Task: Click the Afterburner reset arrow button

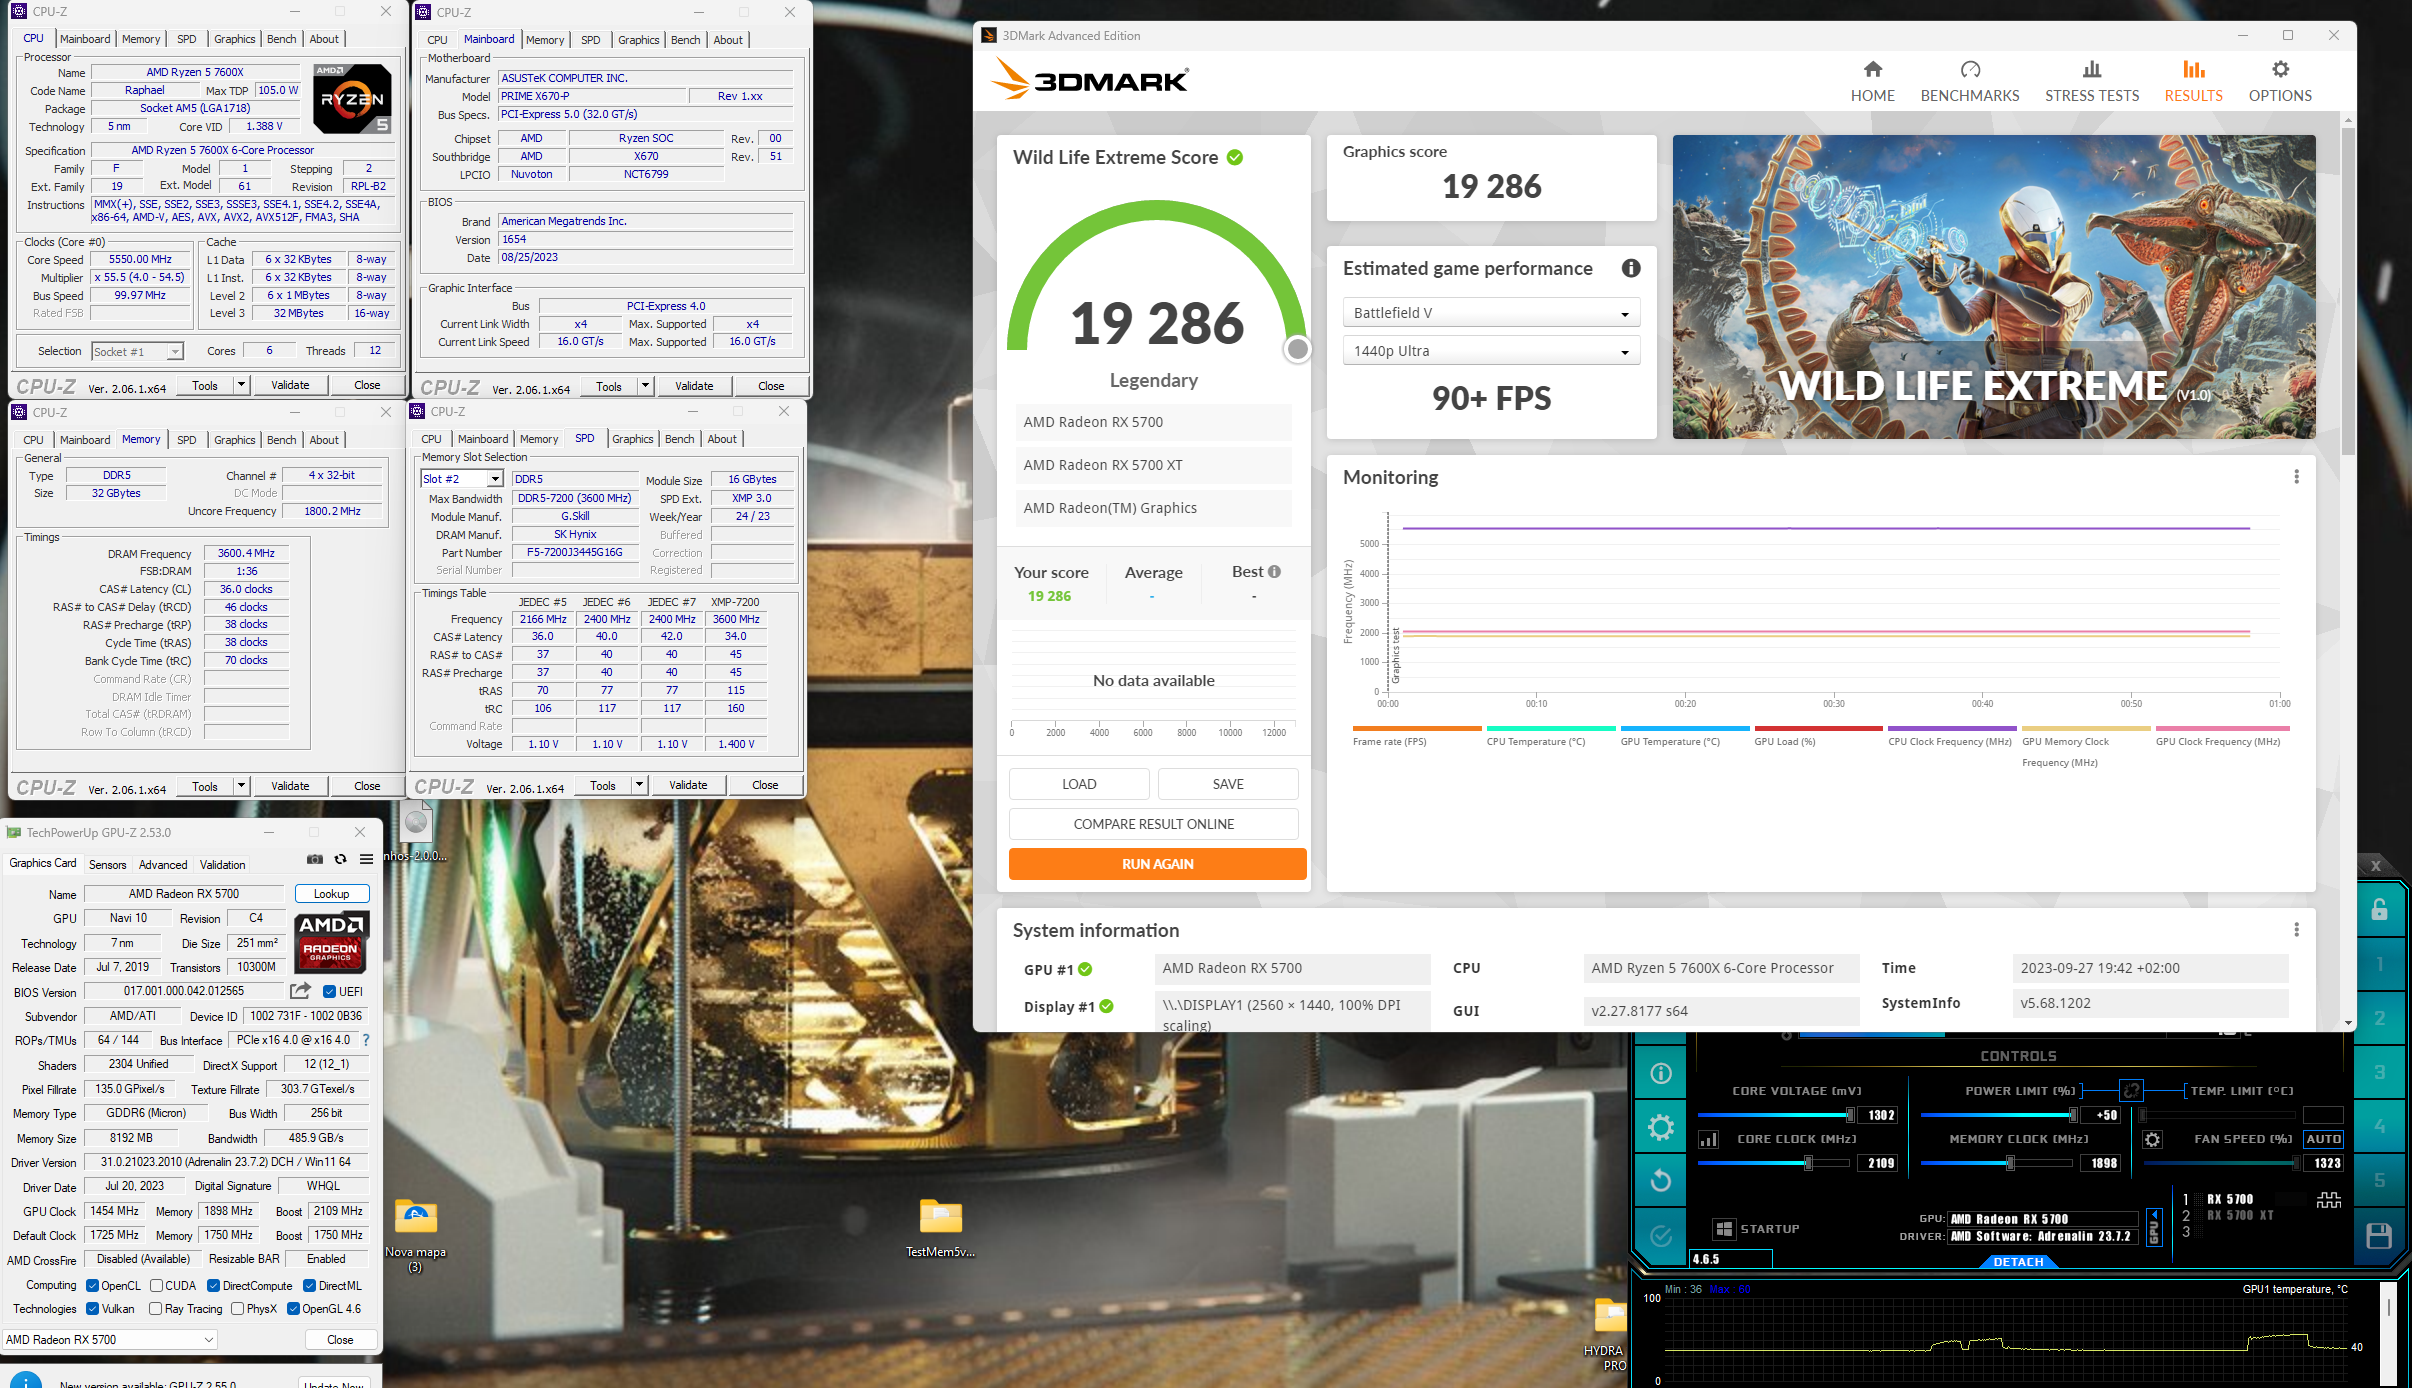Action: 1660,1180
